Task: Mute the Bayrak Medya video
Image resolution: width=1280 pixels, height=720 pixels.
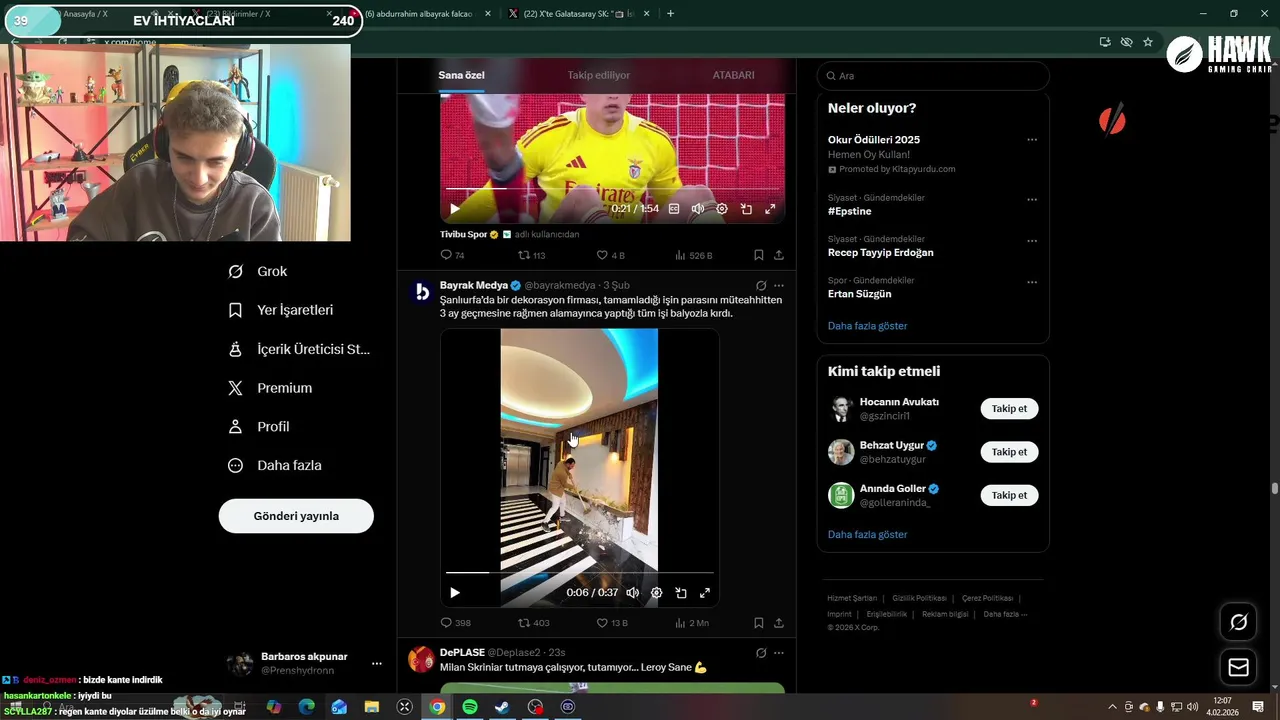Action: 632,593
